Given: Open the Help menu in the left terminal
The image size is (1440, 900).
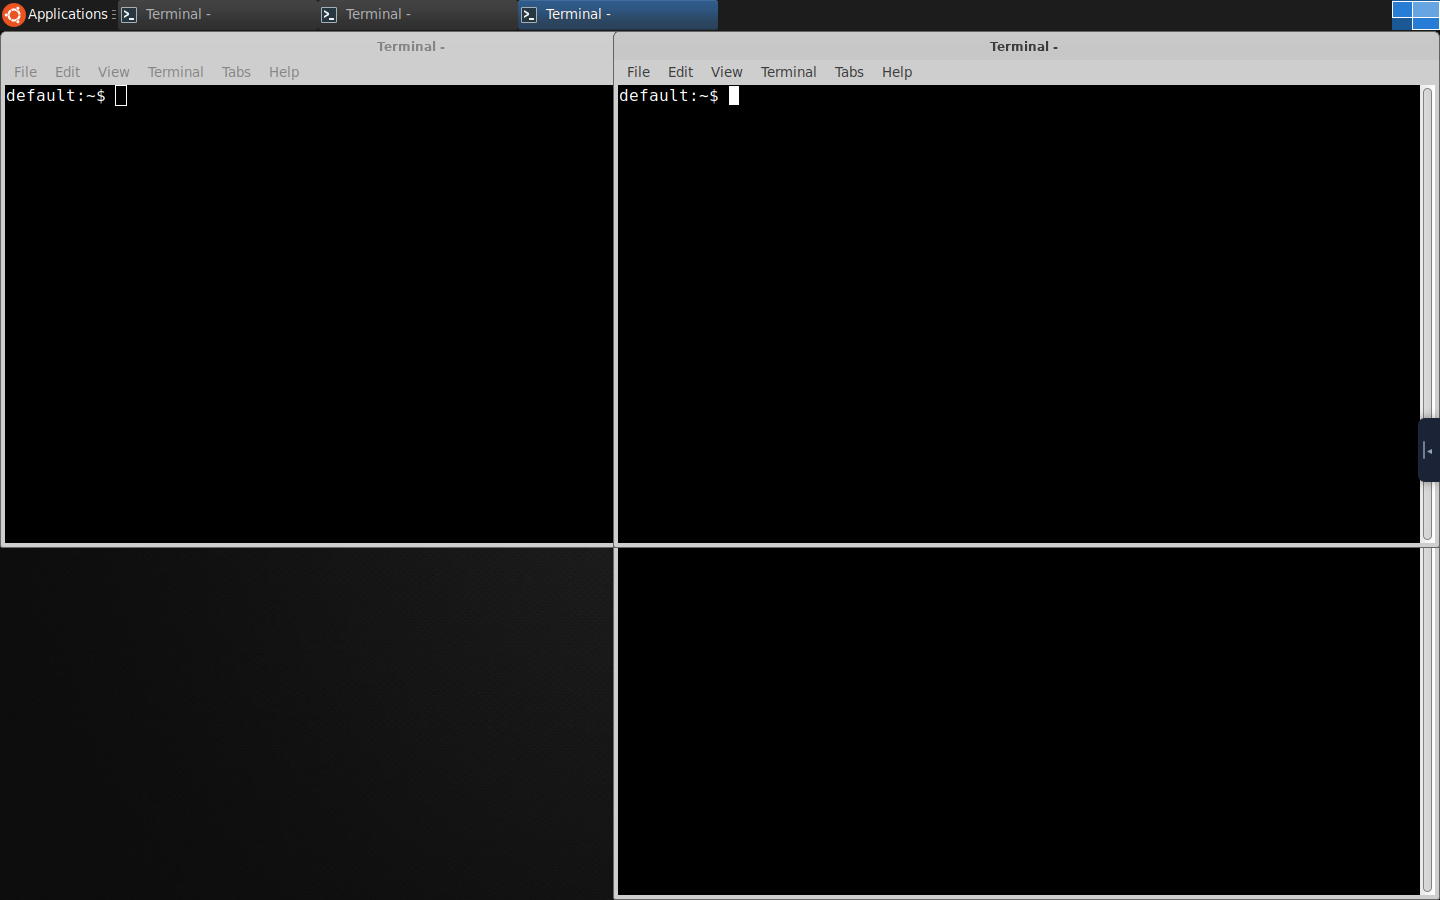Looking at the screenshot, I should (x=284, y=72).
